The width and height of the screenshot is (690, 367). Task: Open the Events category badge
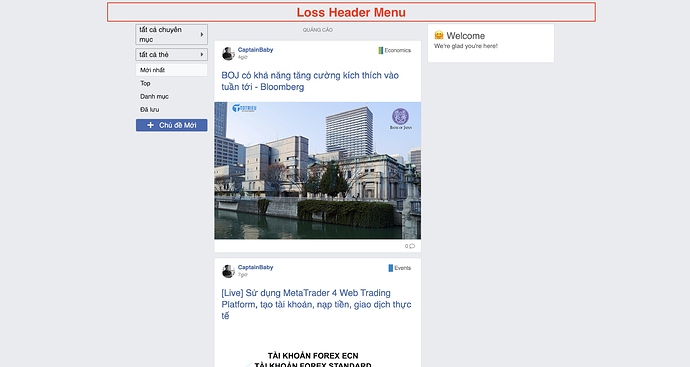click(400, 268)
